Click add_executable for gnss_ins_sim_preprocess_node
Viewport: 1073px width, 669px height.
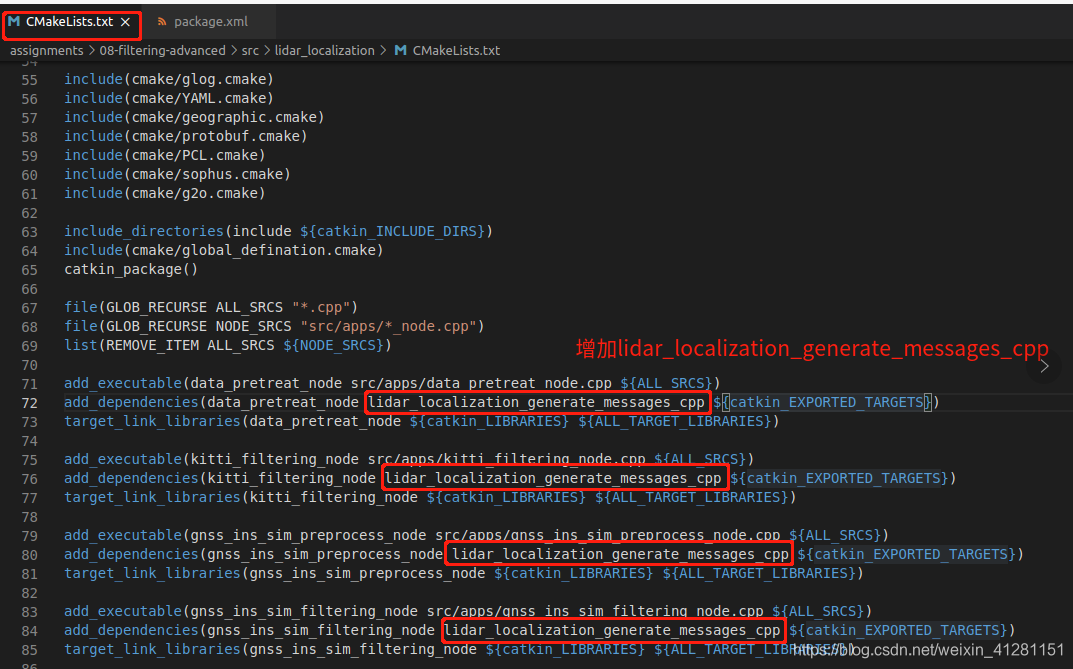tap(476, 535)
